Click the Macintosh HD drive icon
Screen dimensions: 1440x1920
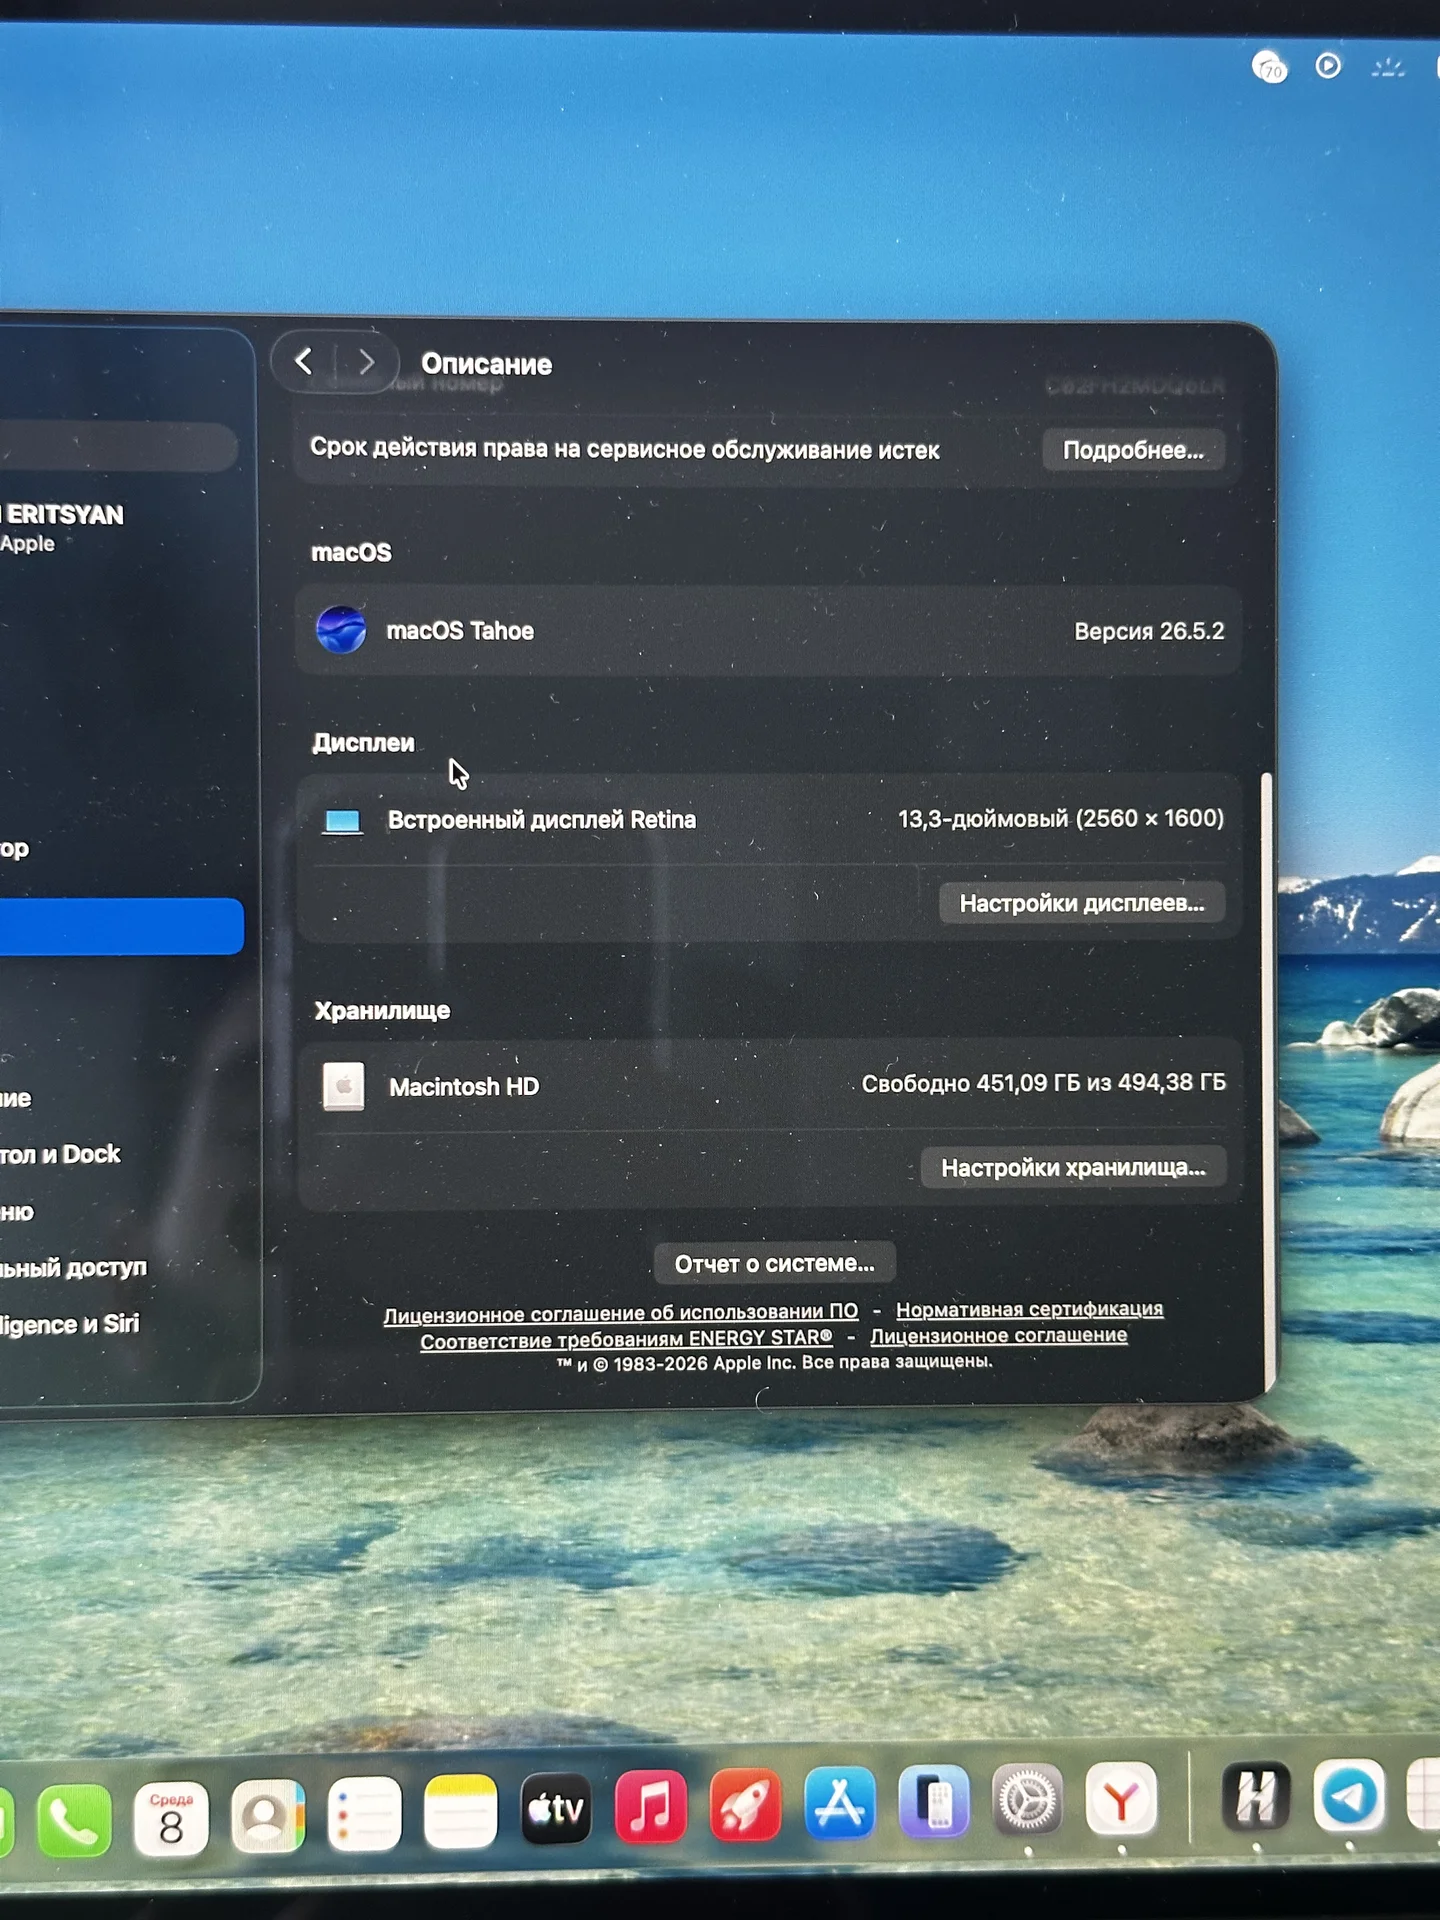[343, 1086]
